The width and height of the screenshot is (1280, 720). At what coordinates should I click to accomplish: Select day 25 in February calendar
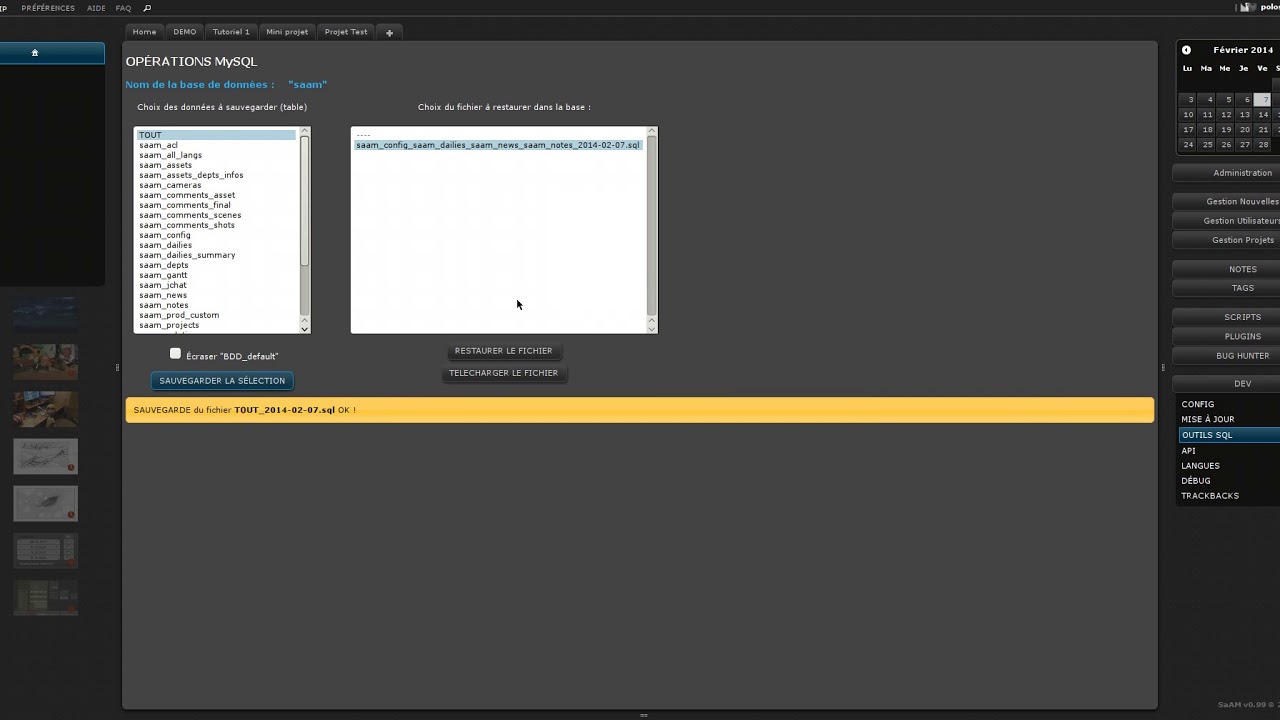click(1207, 145)
